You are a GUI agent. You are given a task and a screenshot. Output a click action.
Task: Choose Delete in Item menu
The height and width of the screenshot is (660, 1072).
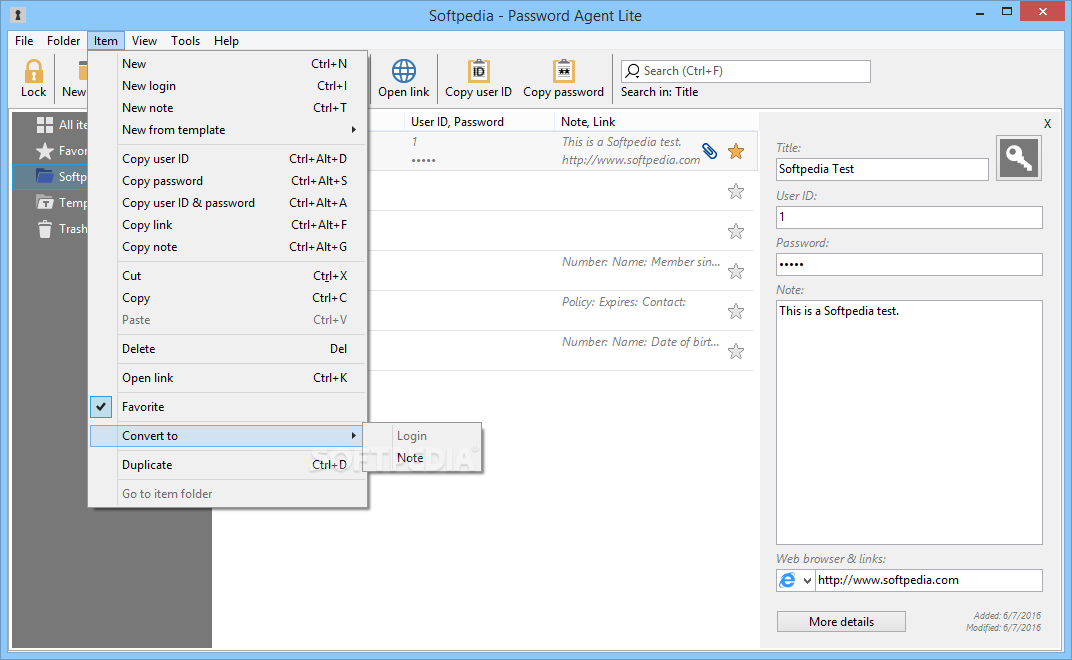pos(228,349)
